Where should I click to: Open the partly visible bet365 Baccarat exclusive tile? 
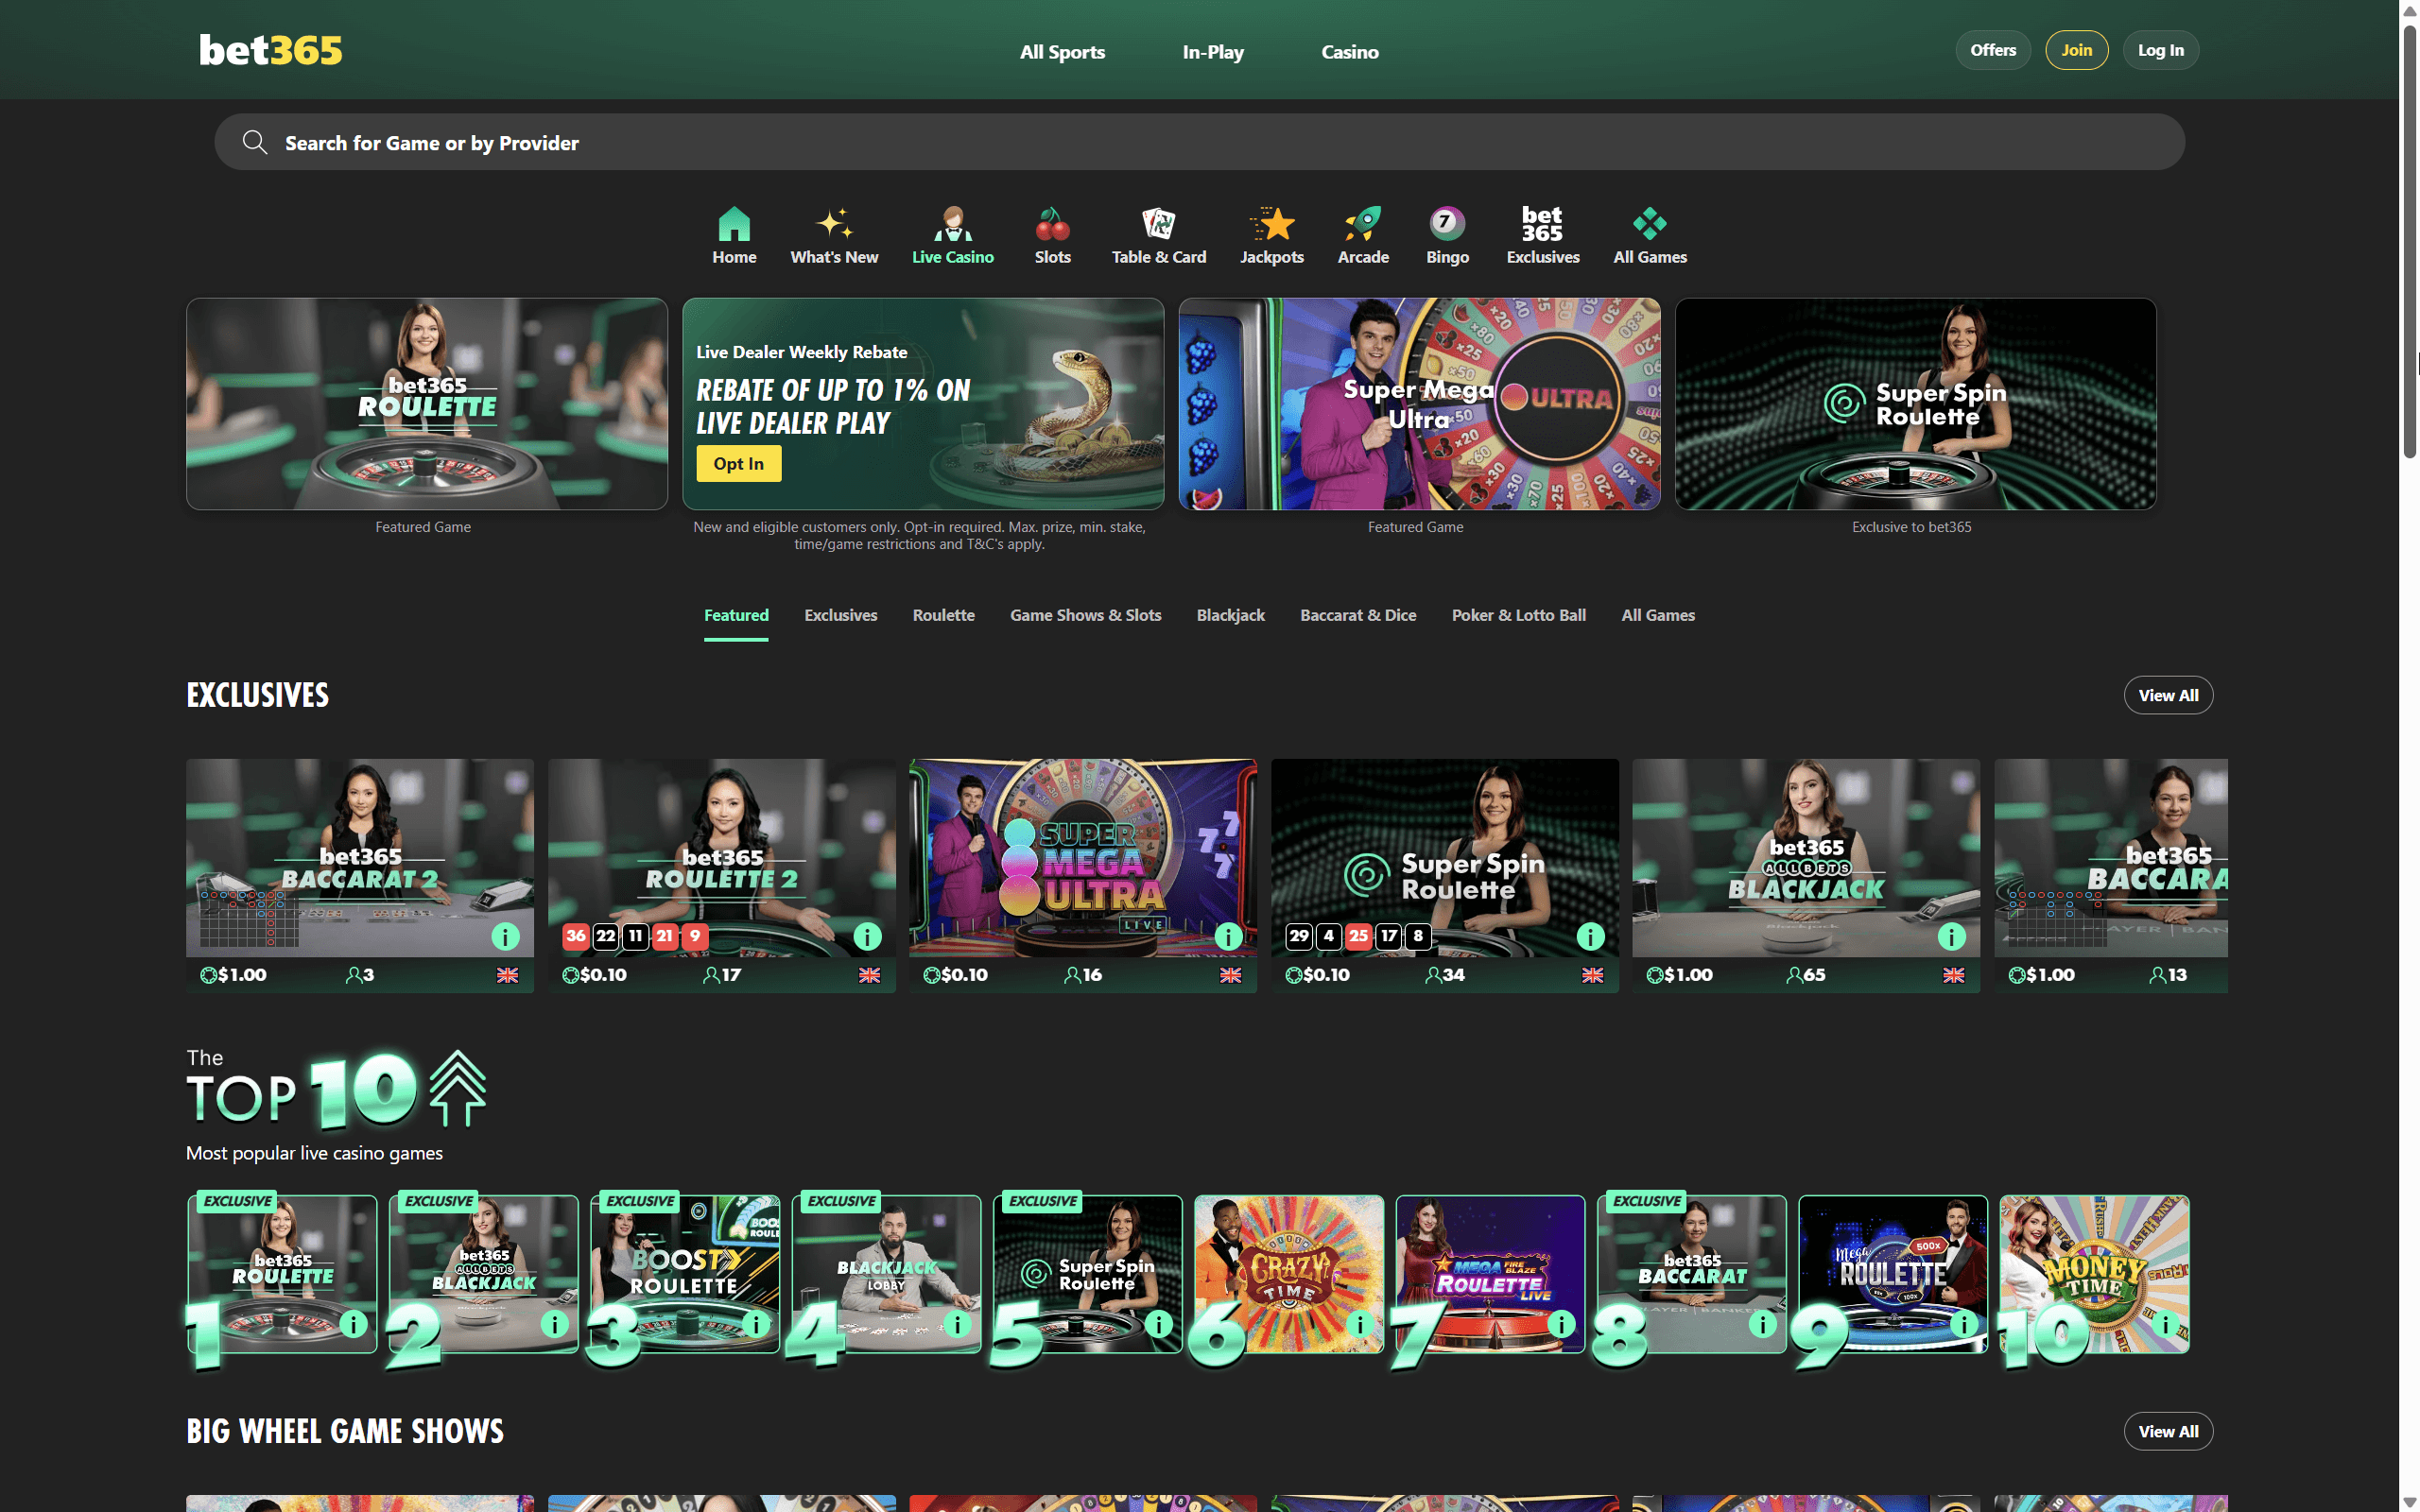pos(2110,875)
